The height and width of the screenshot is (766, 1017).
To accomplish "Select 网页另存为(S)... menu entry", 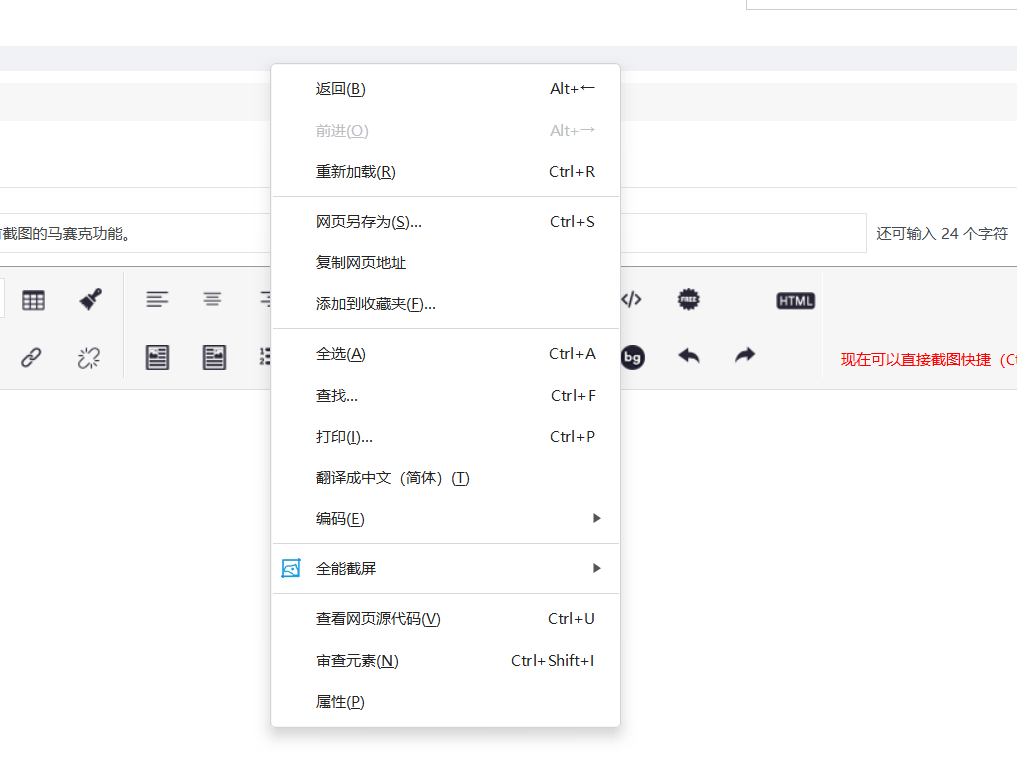I will coord(446,222).
